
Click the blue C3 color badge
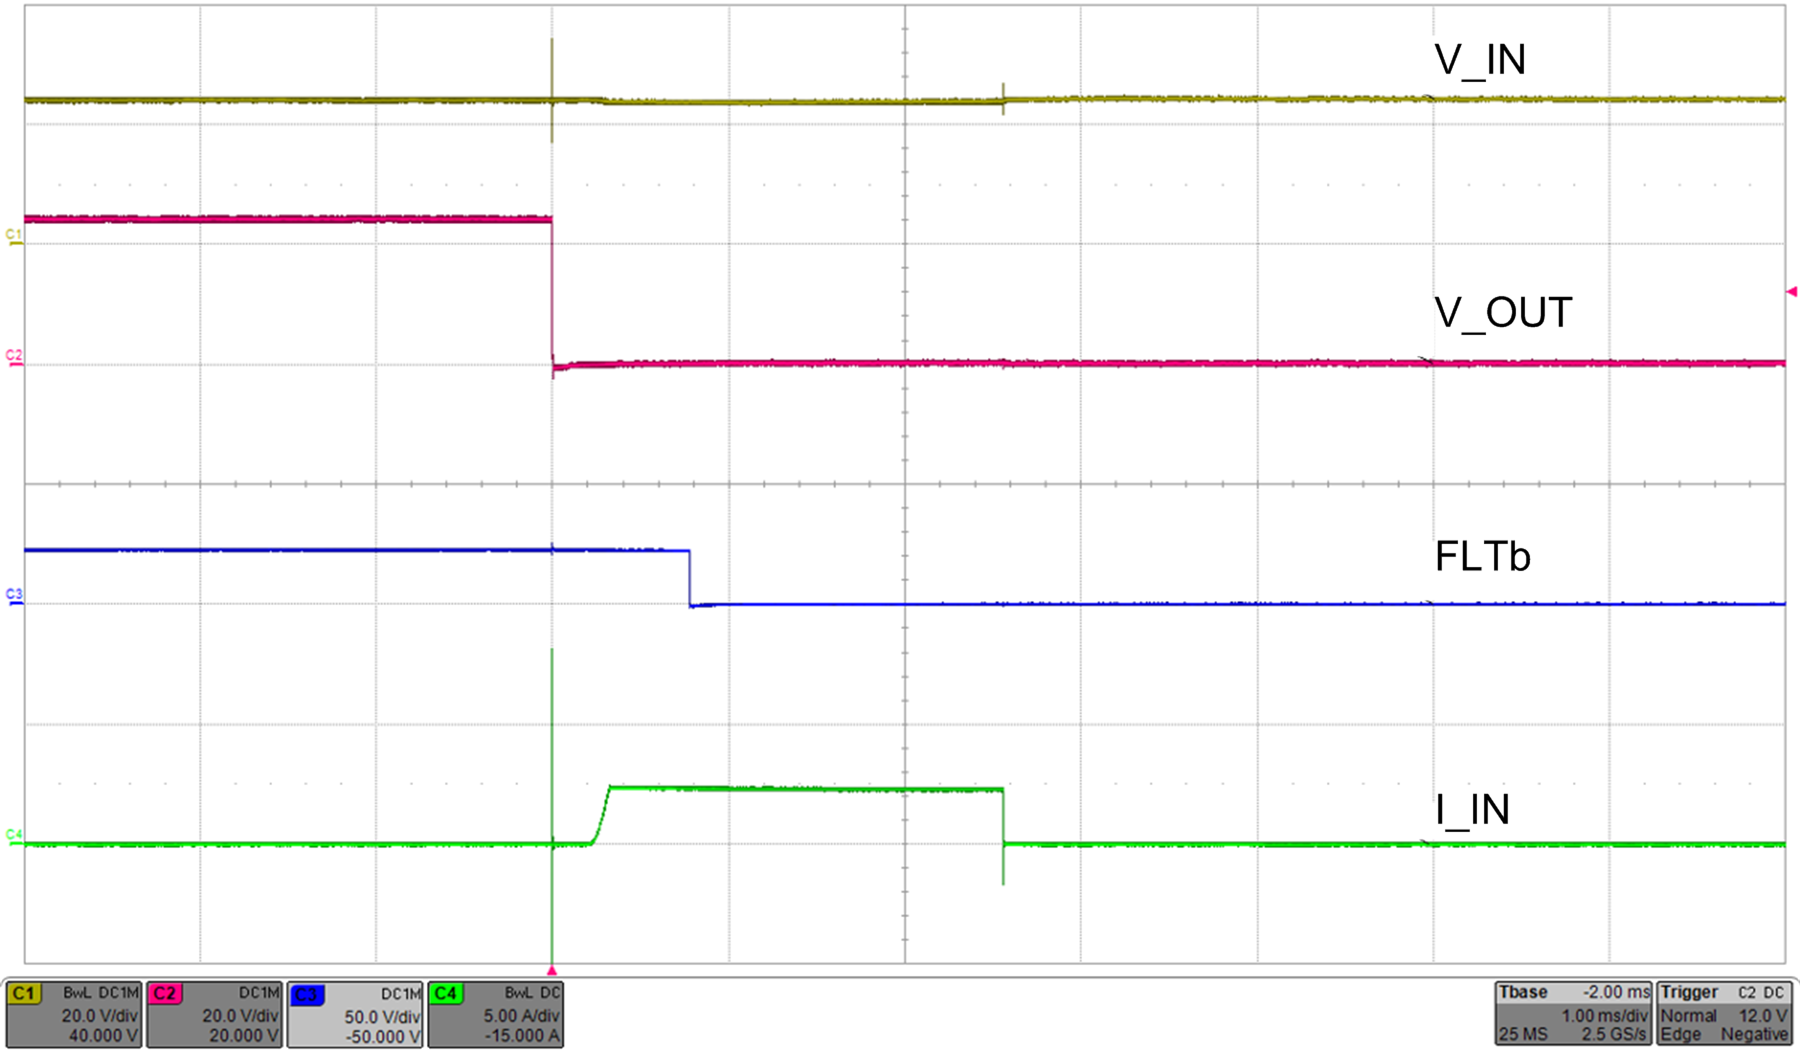pos(306,995)
